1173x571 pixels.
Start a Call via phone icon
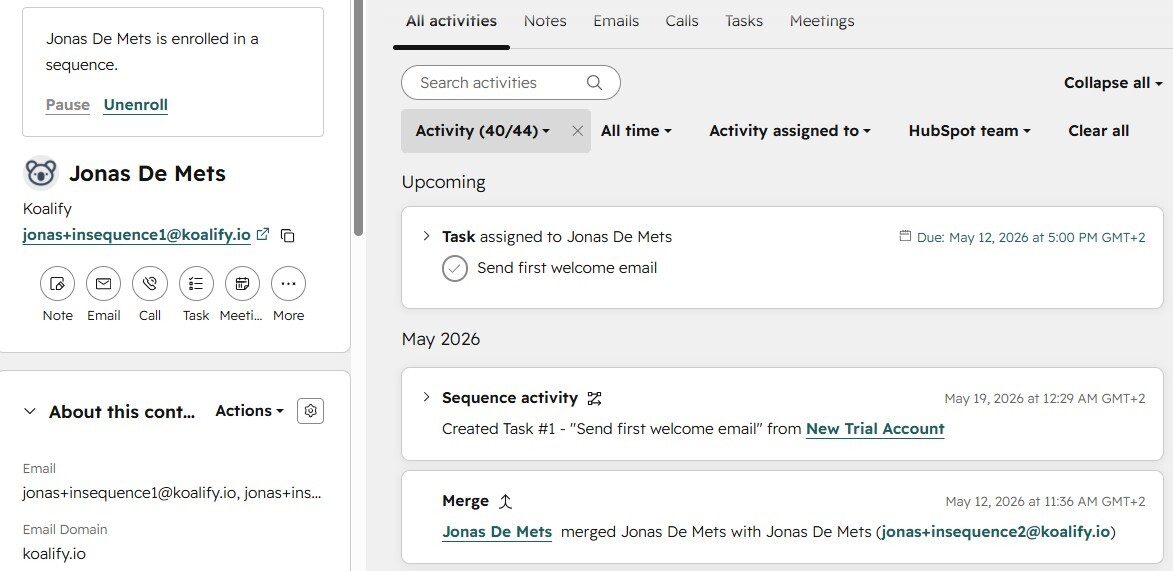pos(150,284)
